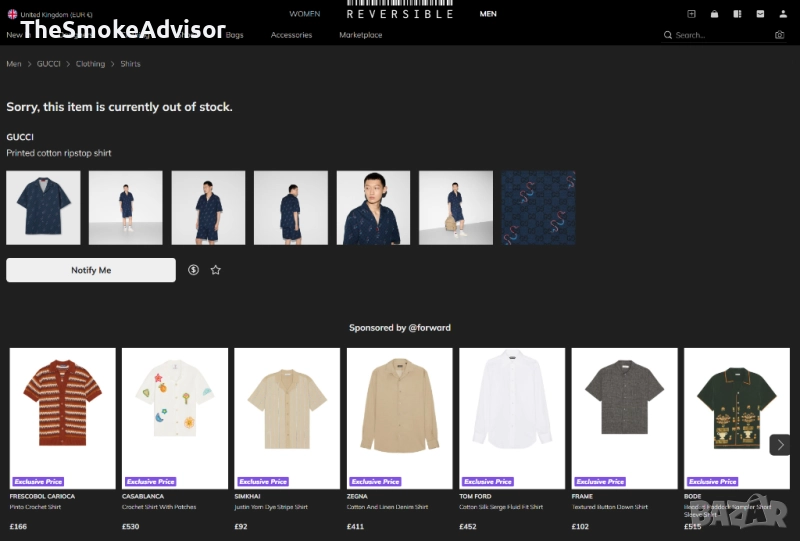Click the square plus icon in header
Image resolution: width=800 pixels, height=541 pixels.
(691, 14)
